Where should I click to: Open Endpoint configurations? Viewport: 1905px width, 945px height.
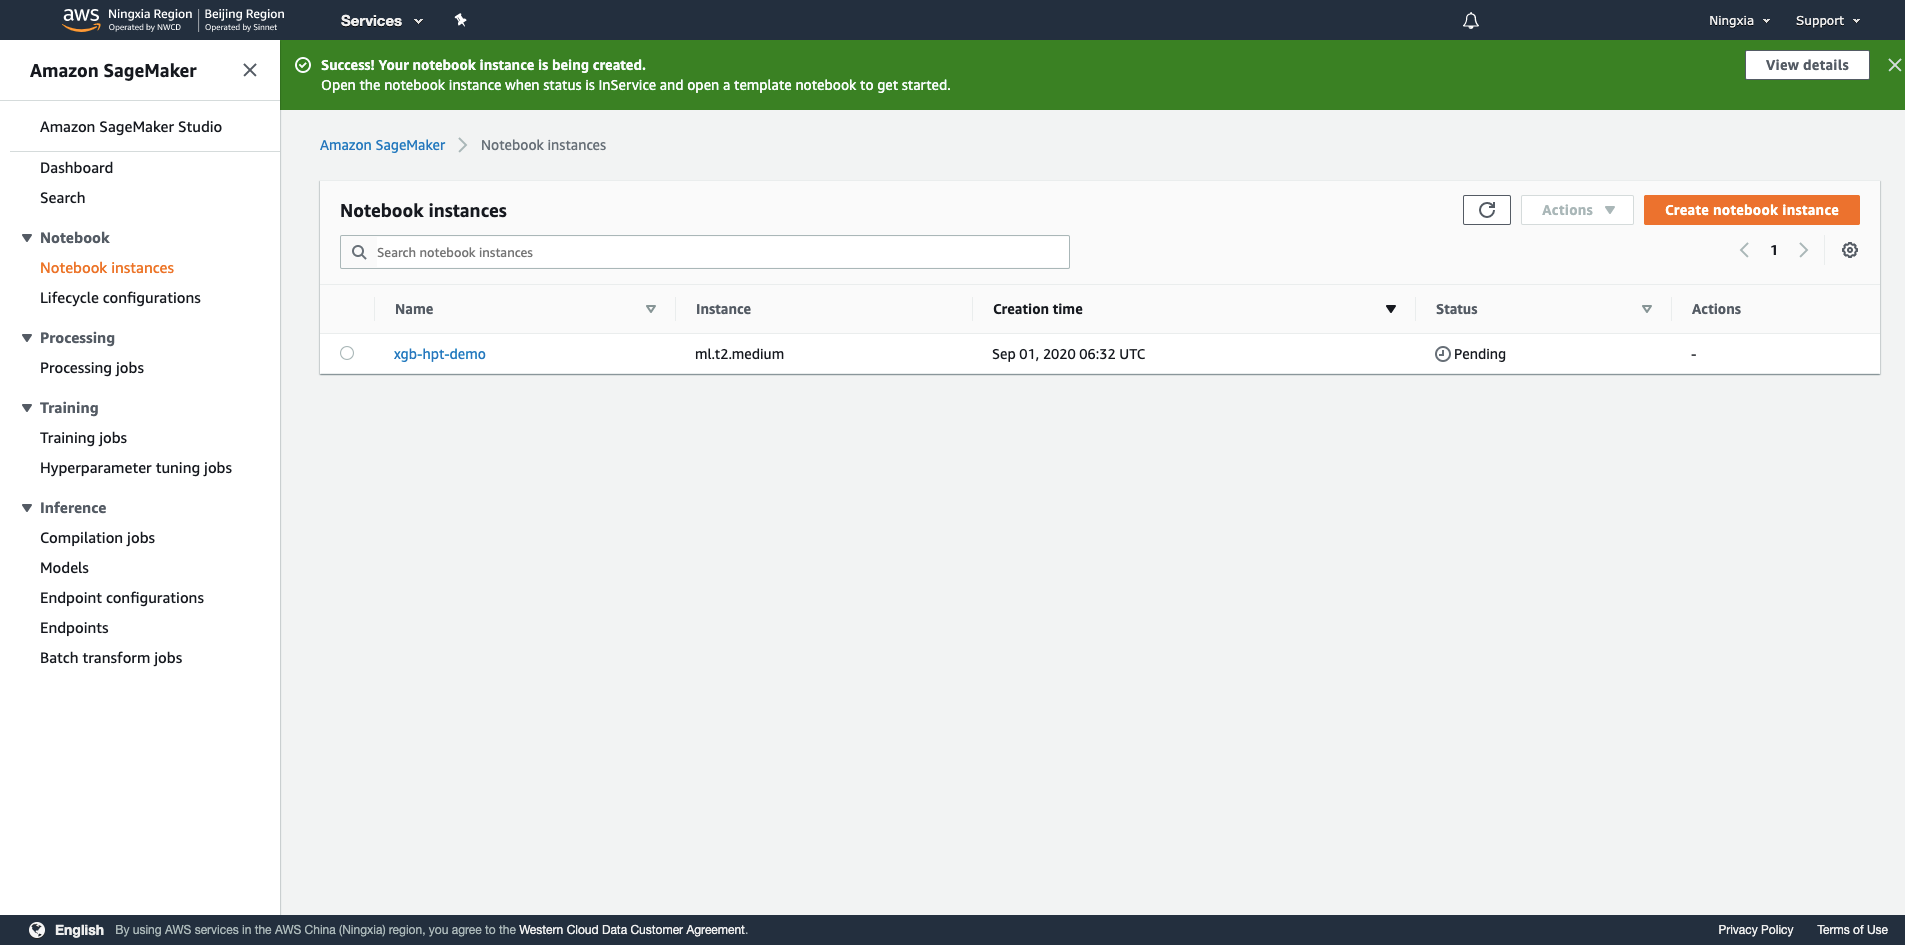(122, 598)
